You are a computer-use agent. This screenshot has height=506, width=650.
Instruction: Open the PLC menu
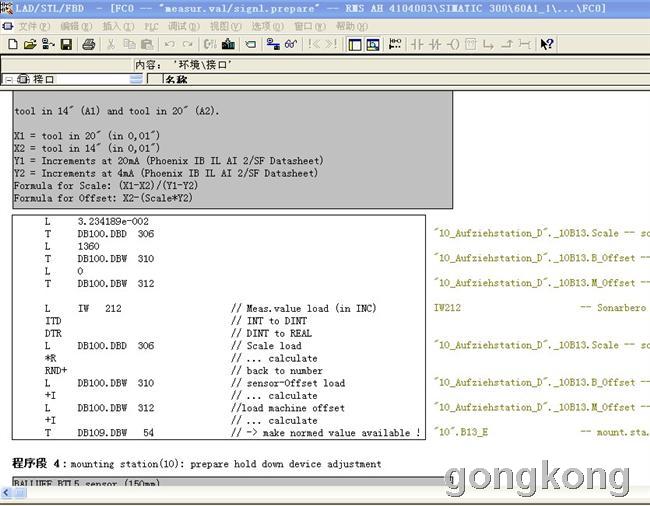pos(151,27)
